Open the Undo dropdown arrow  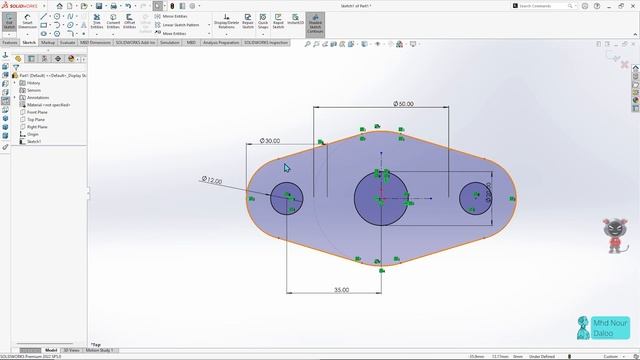click(135, 6)
